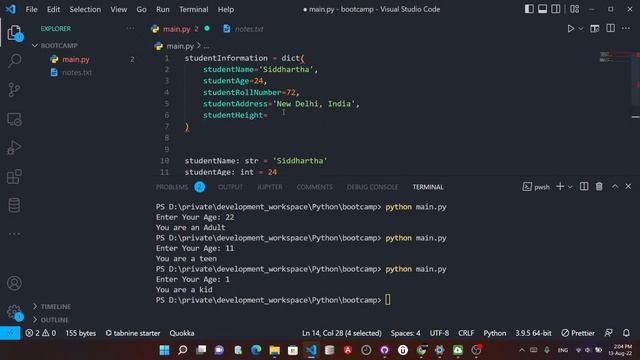640x360 pixels.
Task: Switch to the TERMINAL panel tab
Action: pos(428,187)
